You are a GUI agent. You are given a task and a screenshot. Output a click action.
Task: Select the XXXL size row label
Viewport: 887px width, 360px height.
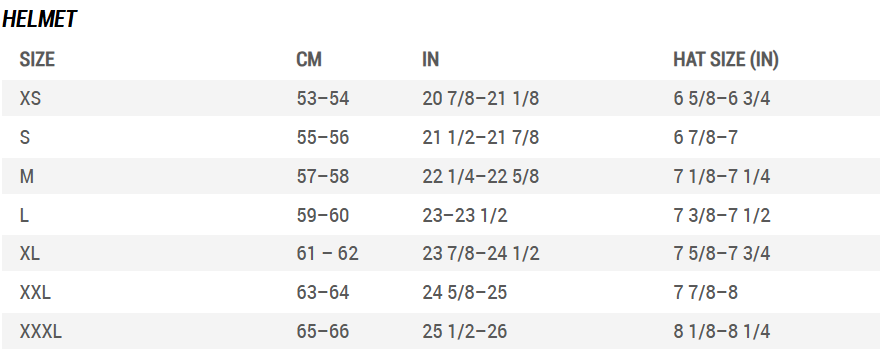point(41,331)
